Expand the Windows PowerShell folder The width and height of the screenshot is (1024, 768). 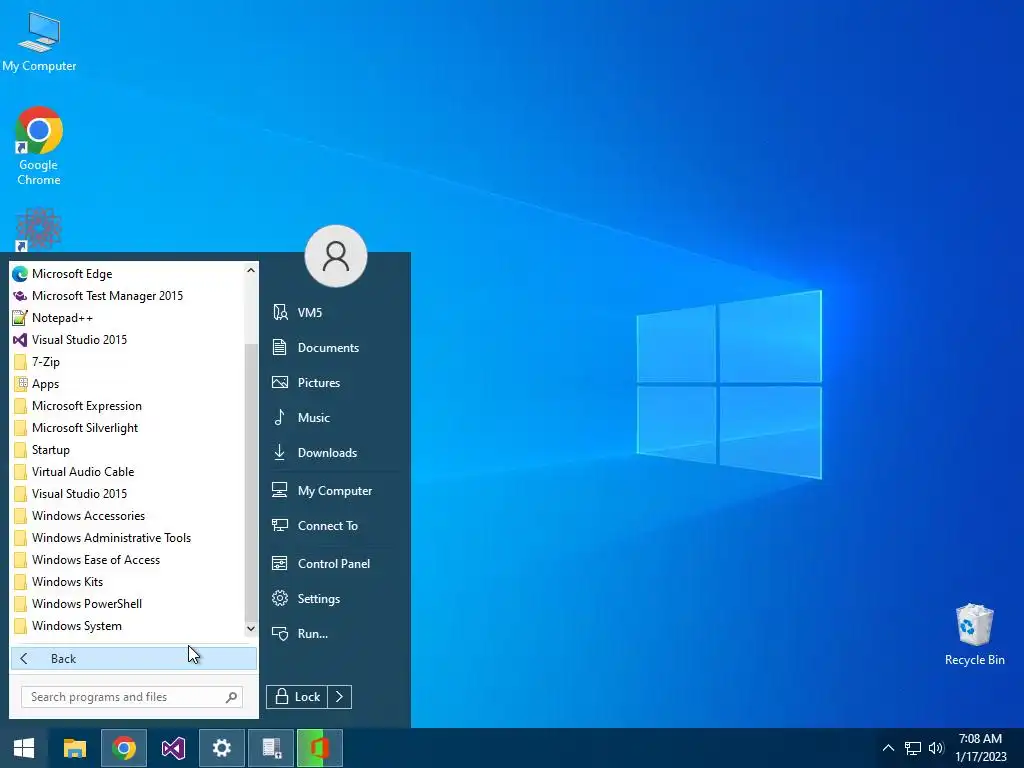127,603
